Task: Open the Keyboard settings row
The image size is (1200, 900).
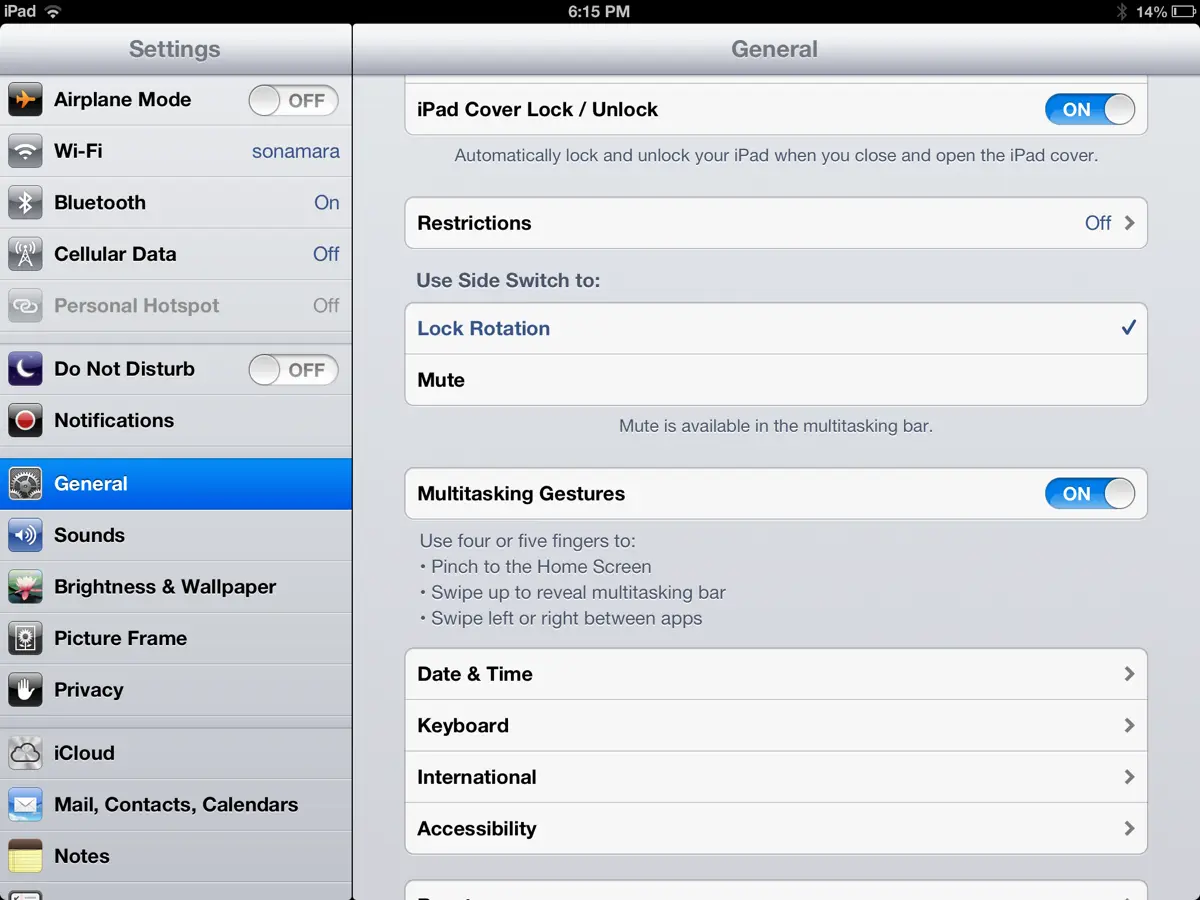Action: click(x=775, y=726)
